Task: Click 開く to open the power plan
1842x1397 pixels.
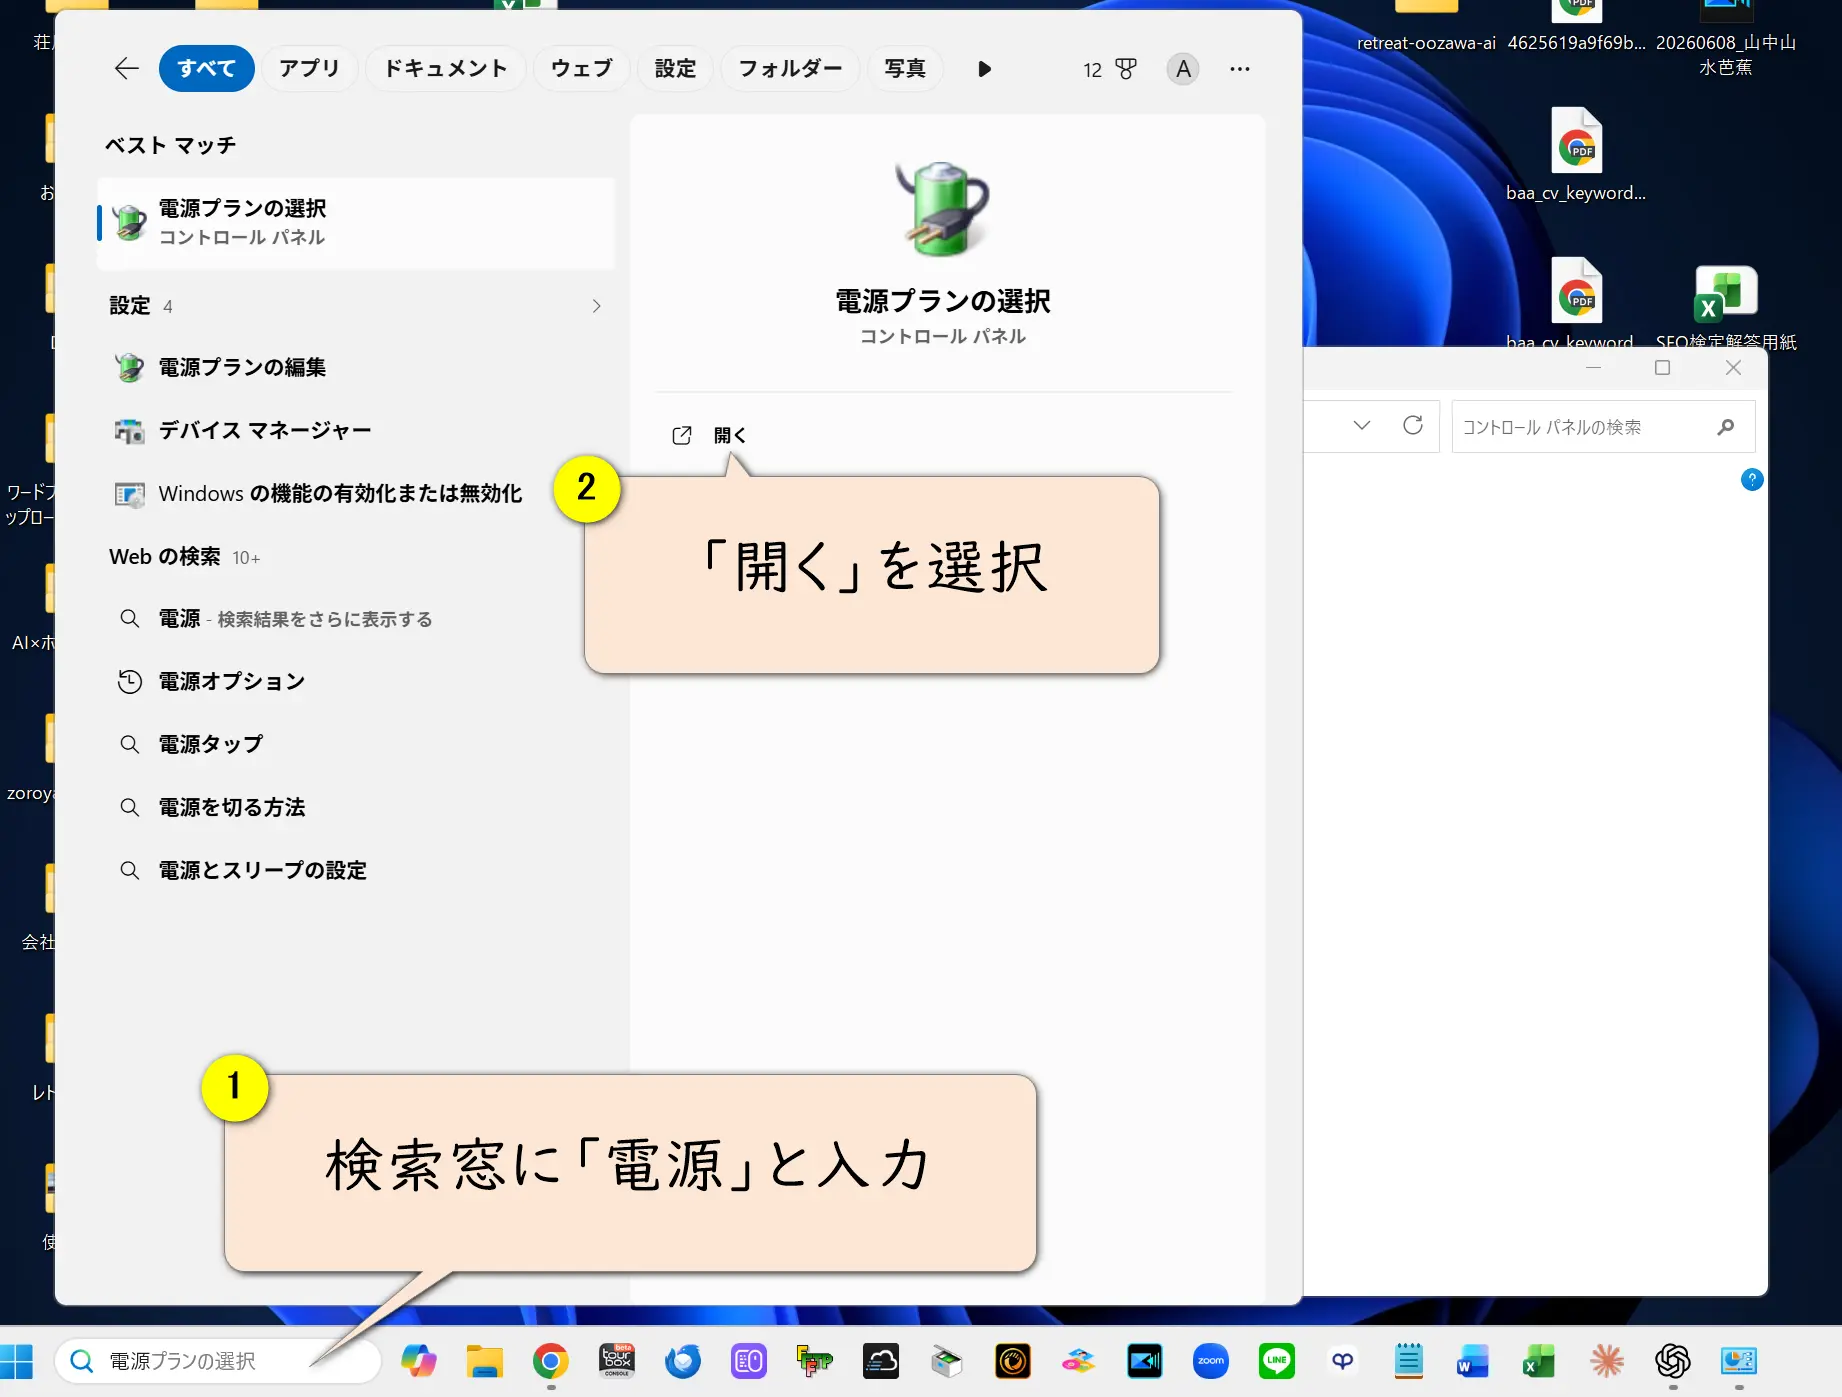Action: tap(709, 436)
